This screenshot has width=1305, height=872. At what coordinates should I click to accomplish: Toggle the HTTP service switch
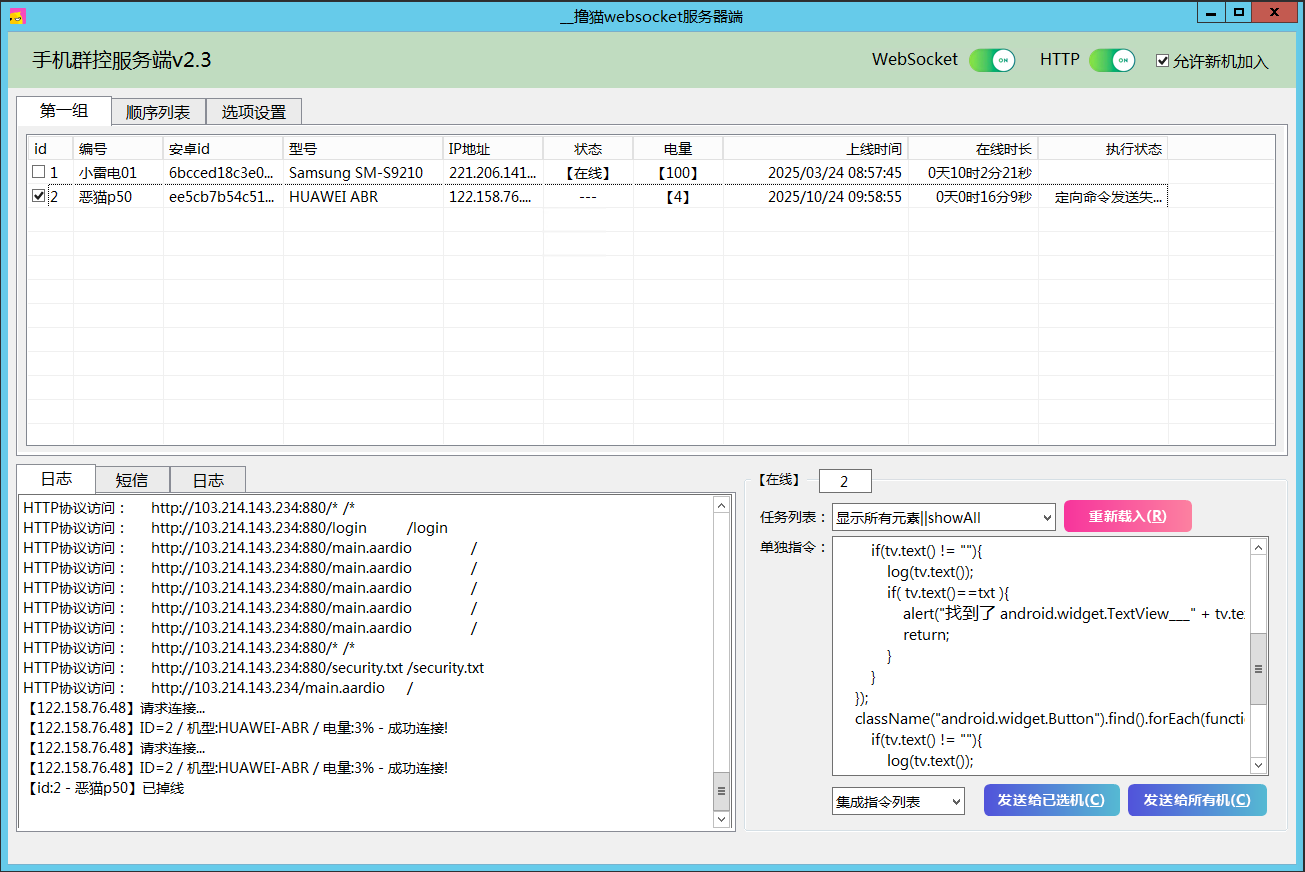pos(1112,60)
